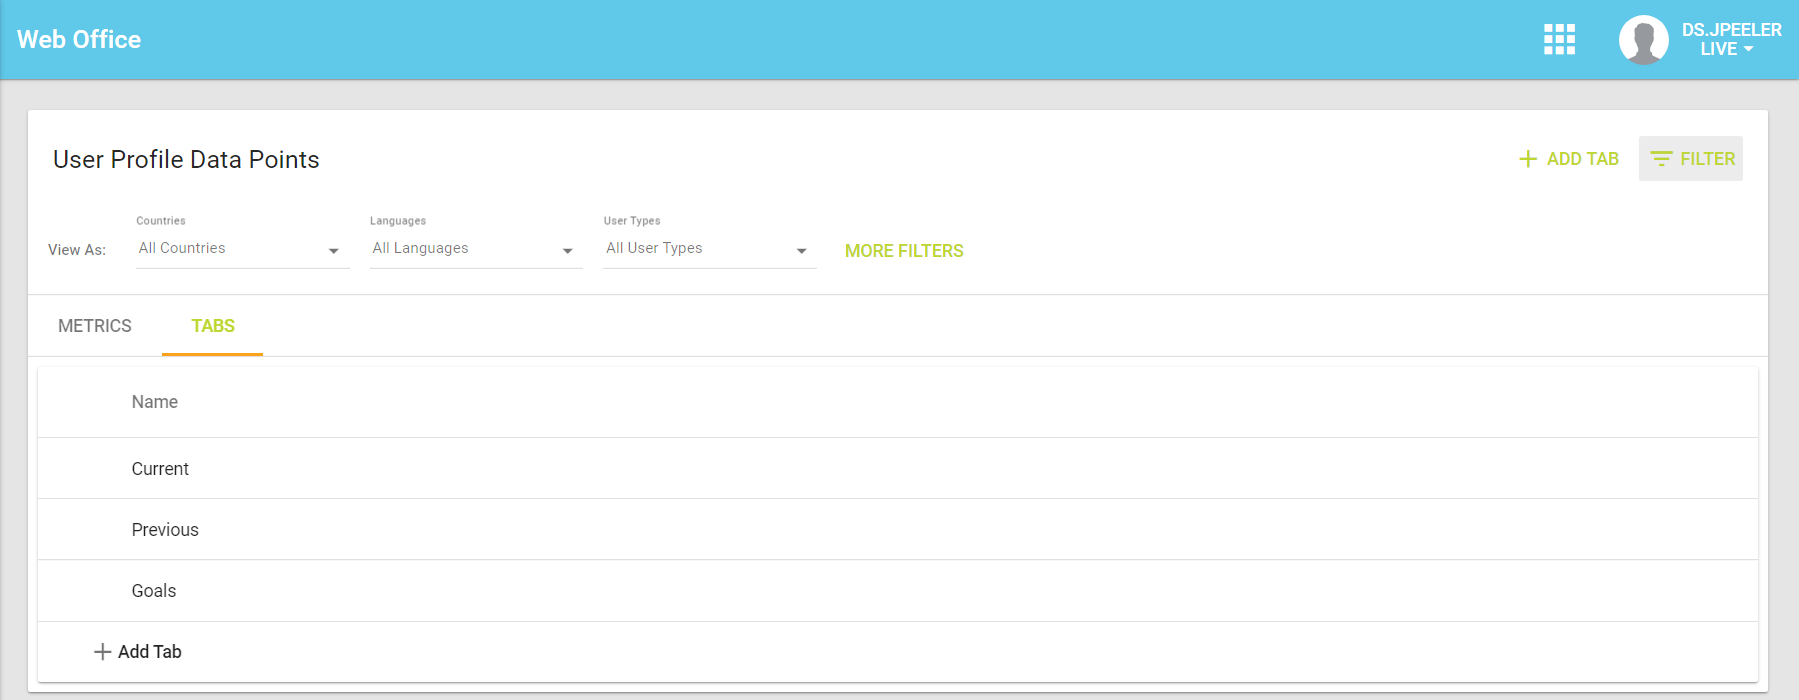Click the filter lines icon in the FILTER button

pos(1661,159)
